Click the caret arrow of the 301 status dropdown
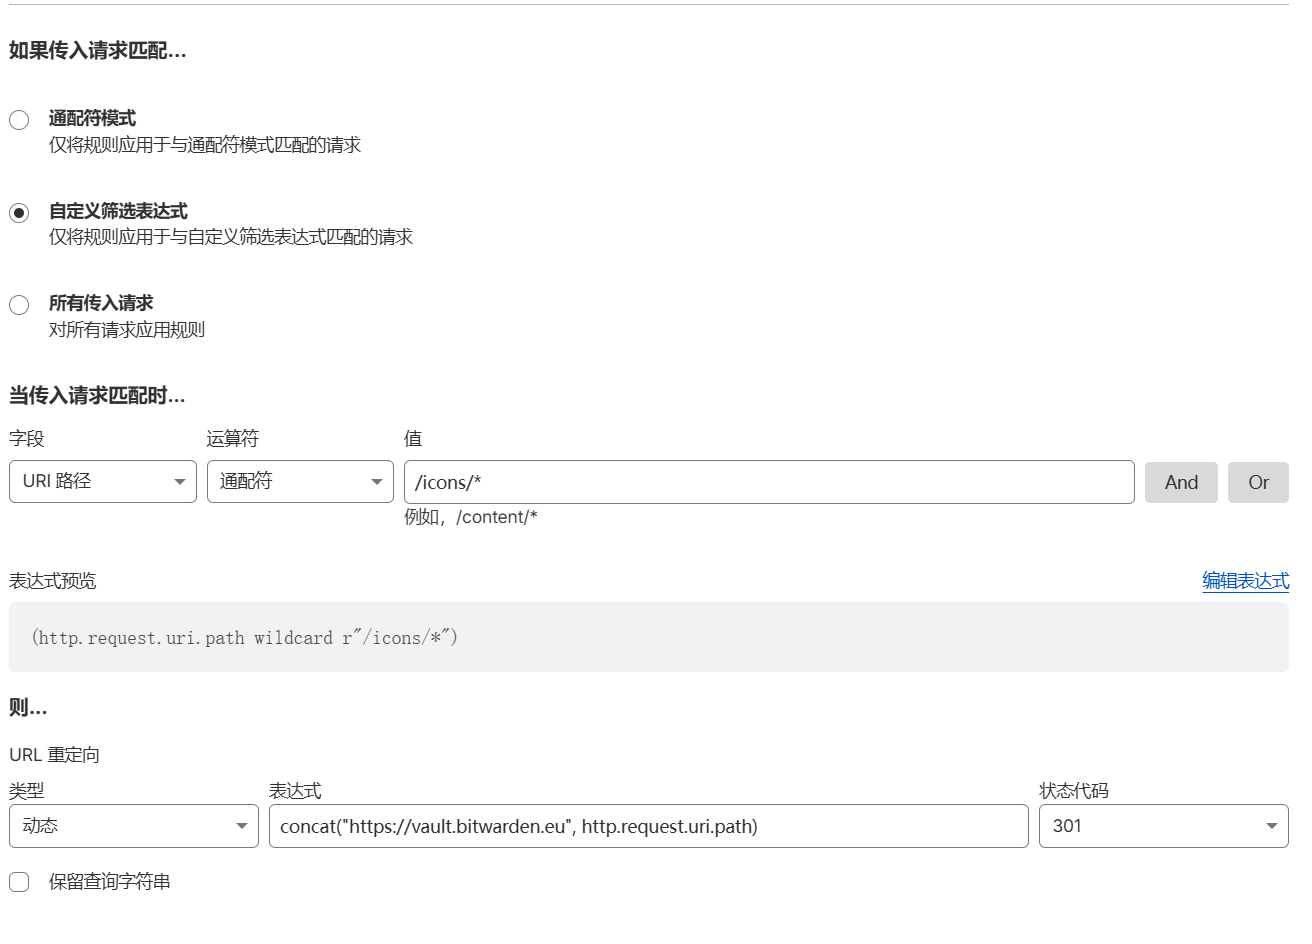The image size is (1312, 944). point(1272,826)
